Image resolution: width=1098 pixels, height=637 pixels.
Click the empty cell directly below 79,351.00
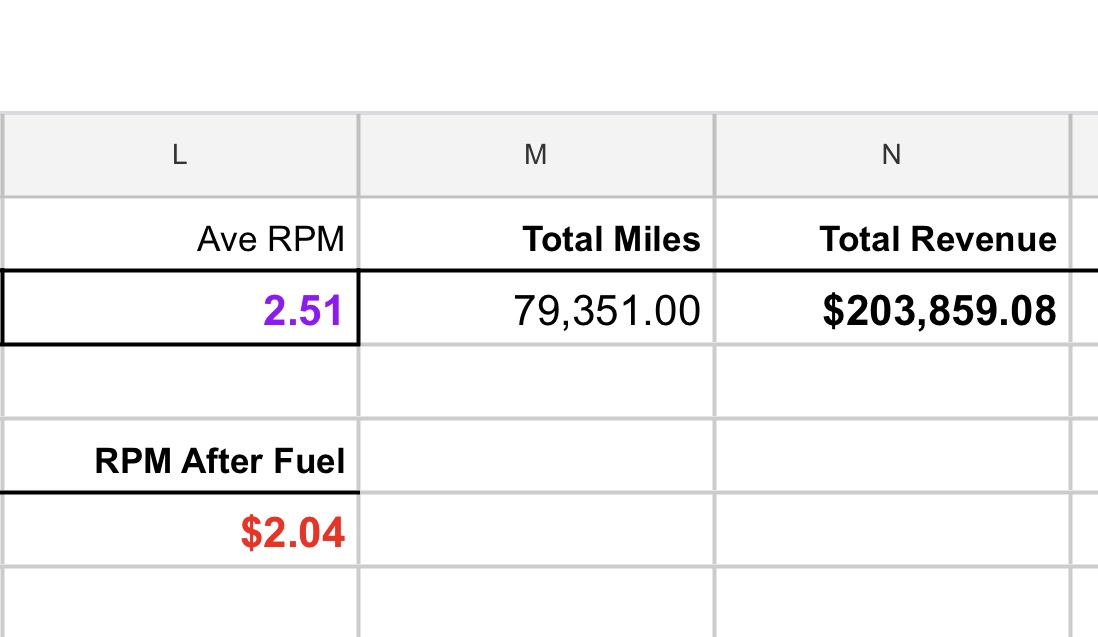click(536, 382)
